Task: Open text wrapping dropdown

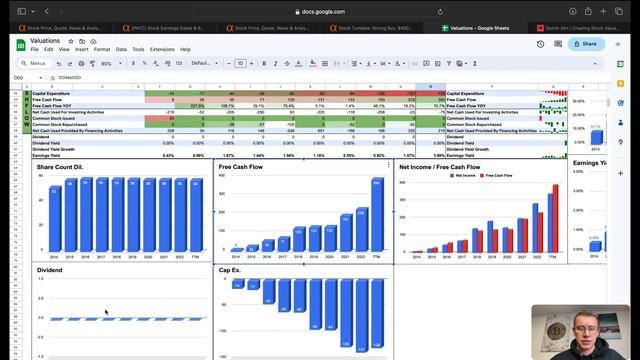Action: (385, 64)
